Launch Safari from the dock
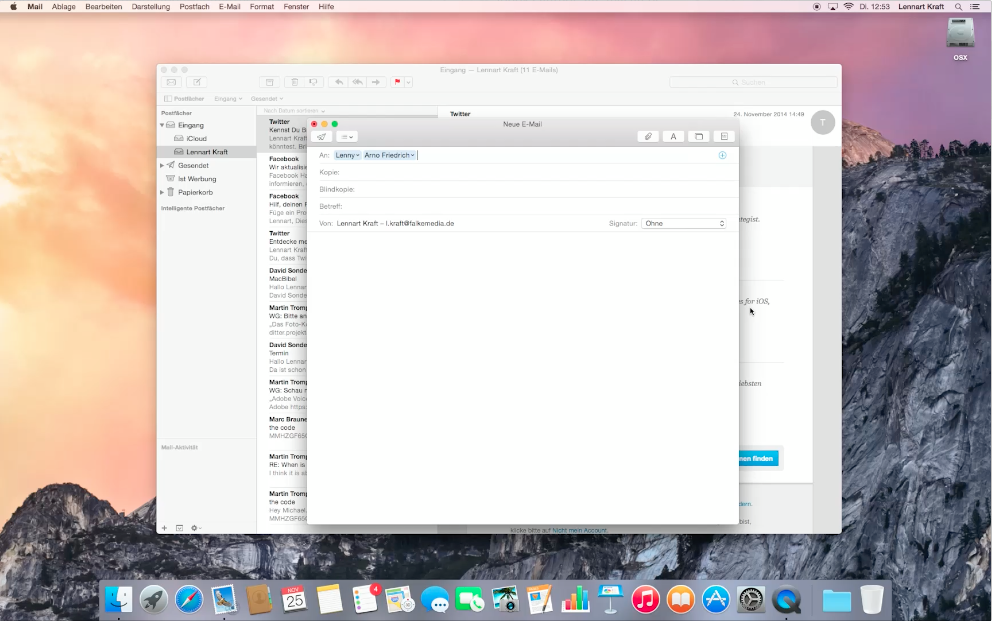The width and height of the screenshot is (992, 621). (189, 599)
